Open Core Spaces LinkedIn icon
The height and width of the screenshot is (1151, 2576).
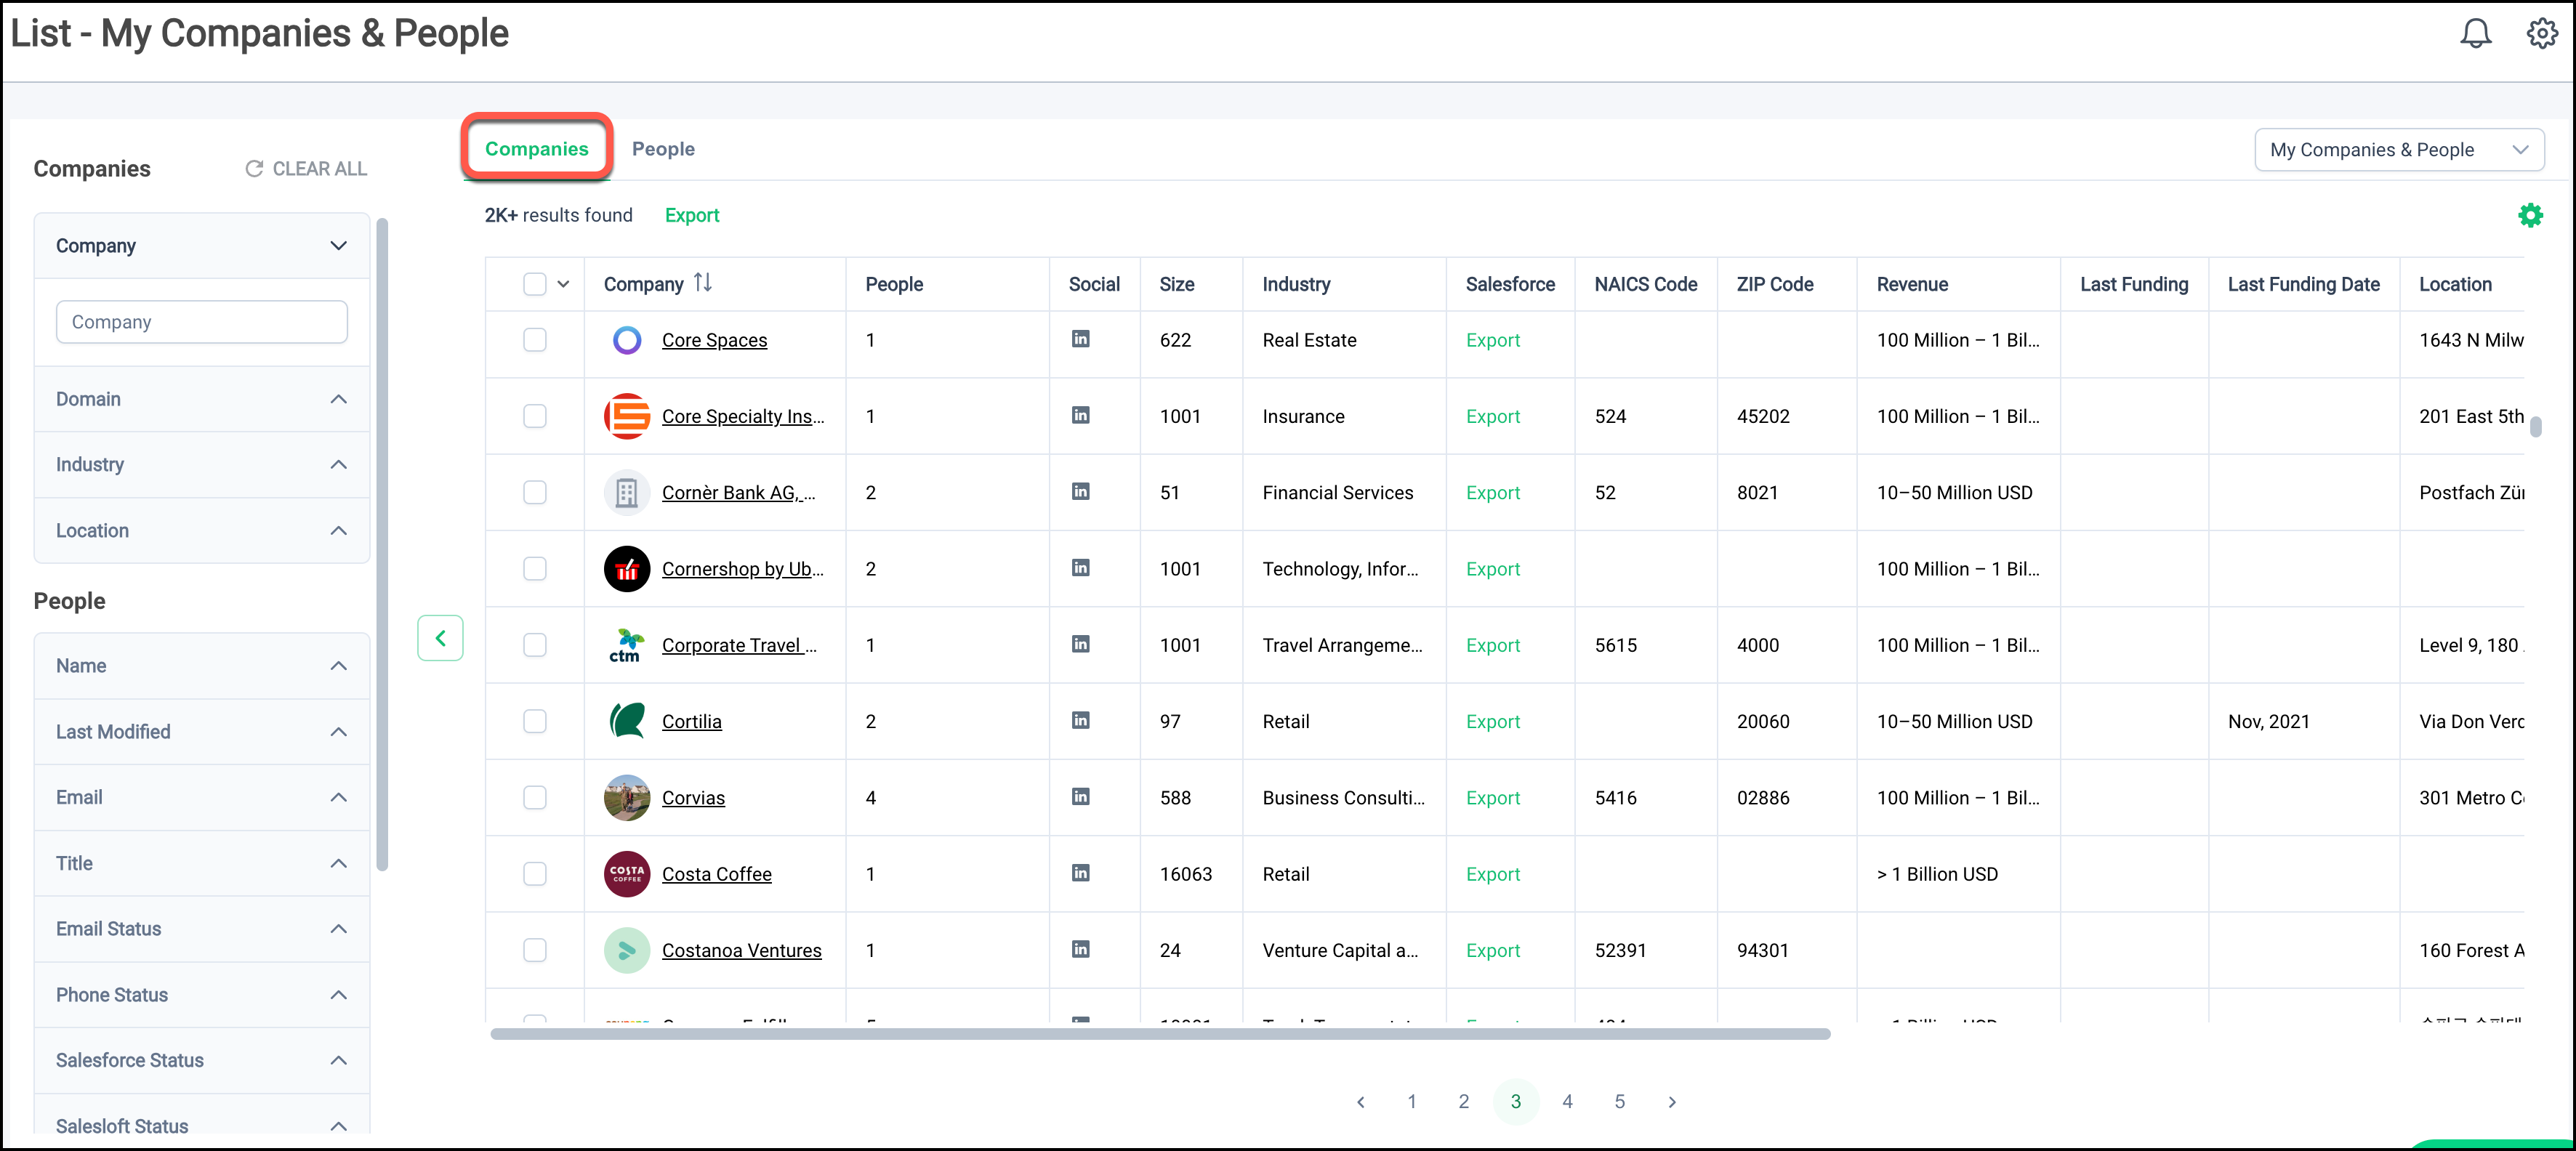click(x=1080, y=339)
